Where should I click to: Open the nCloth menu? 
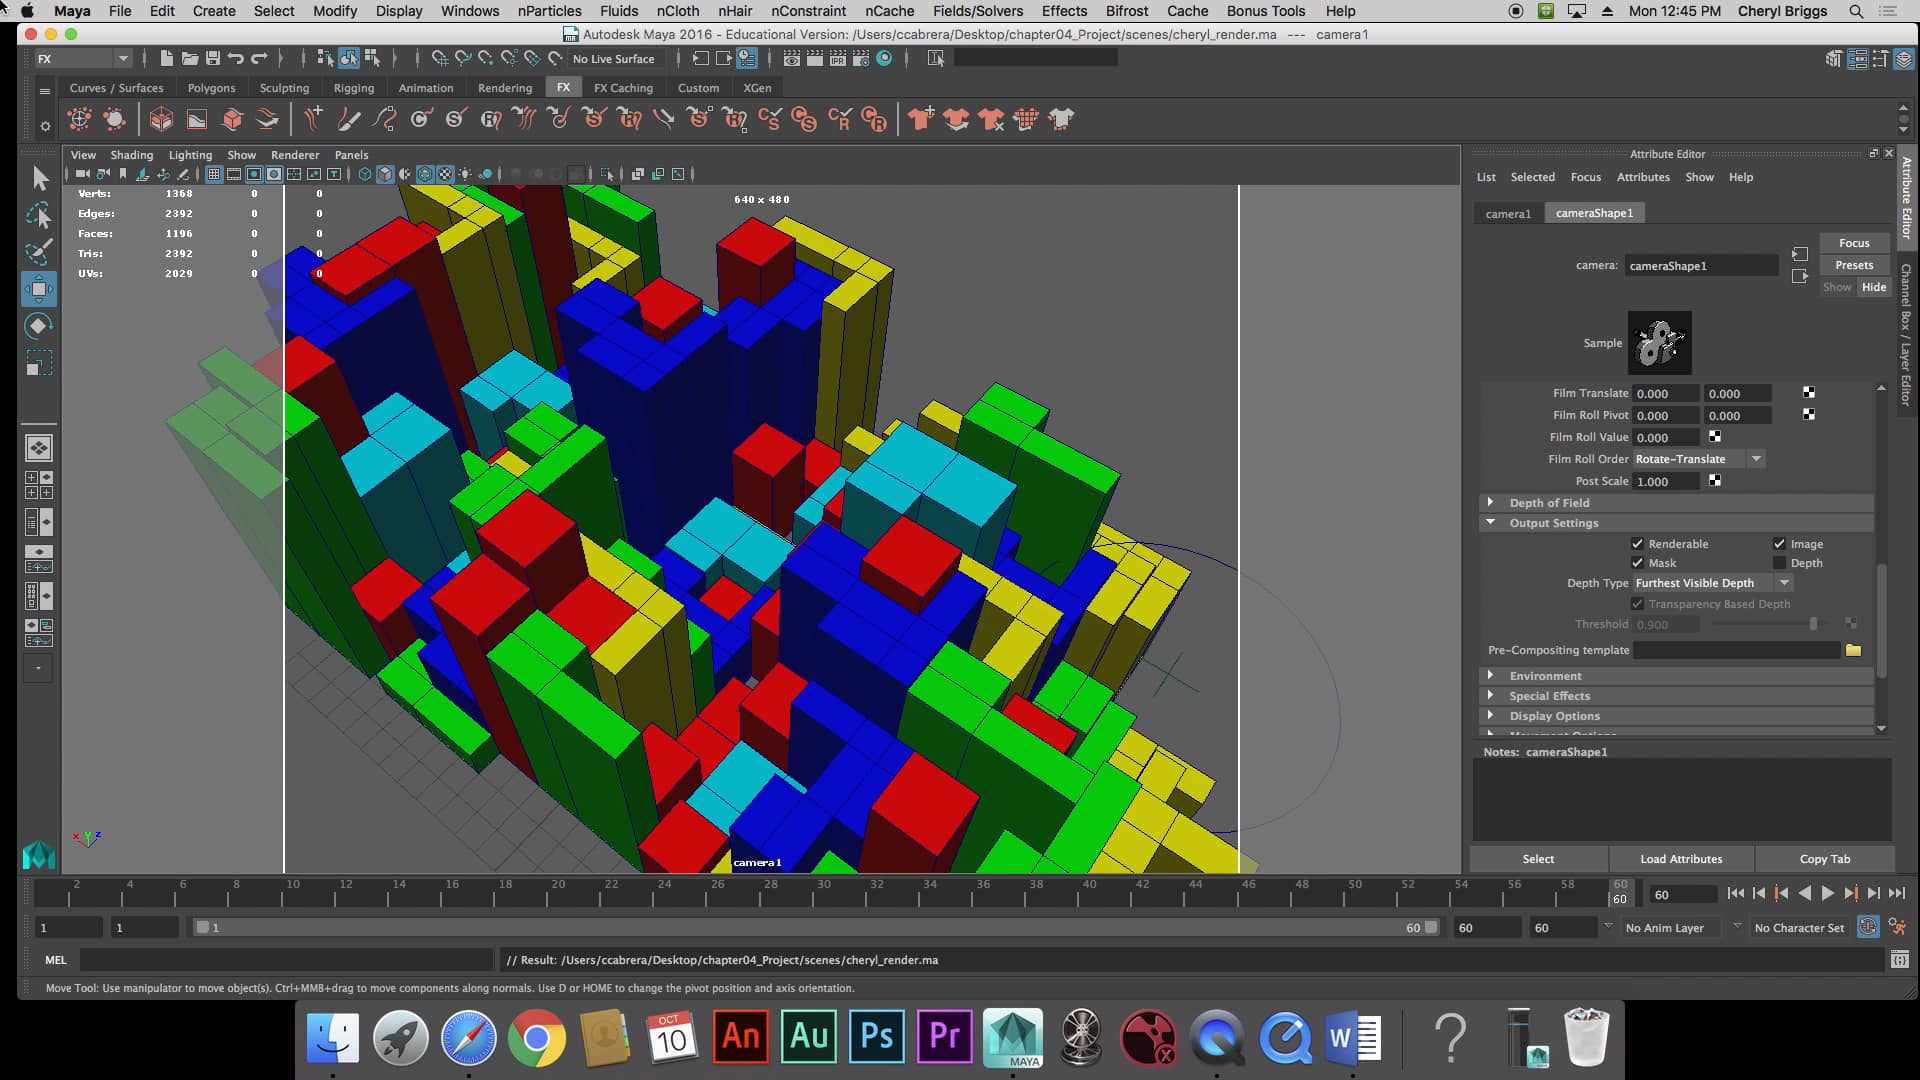(678, 11)
